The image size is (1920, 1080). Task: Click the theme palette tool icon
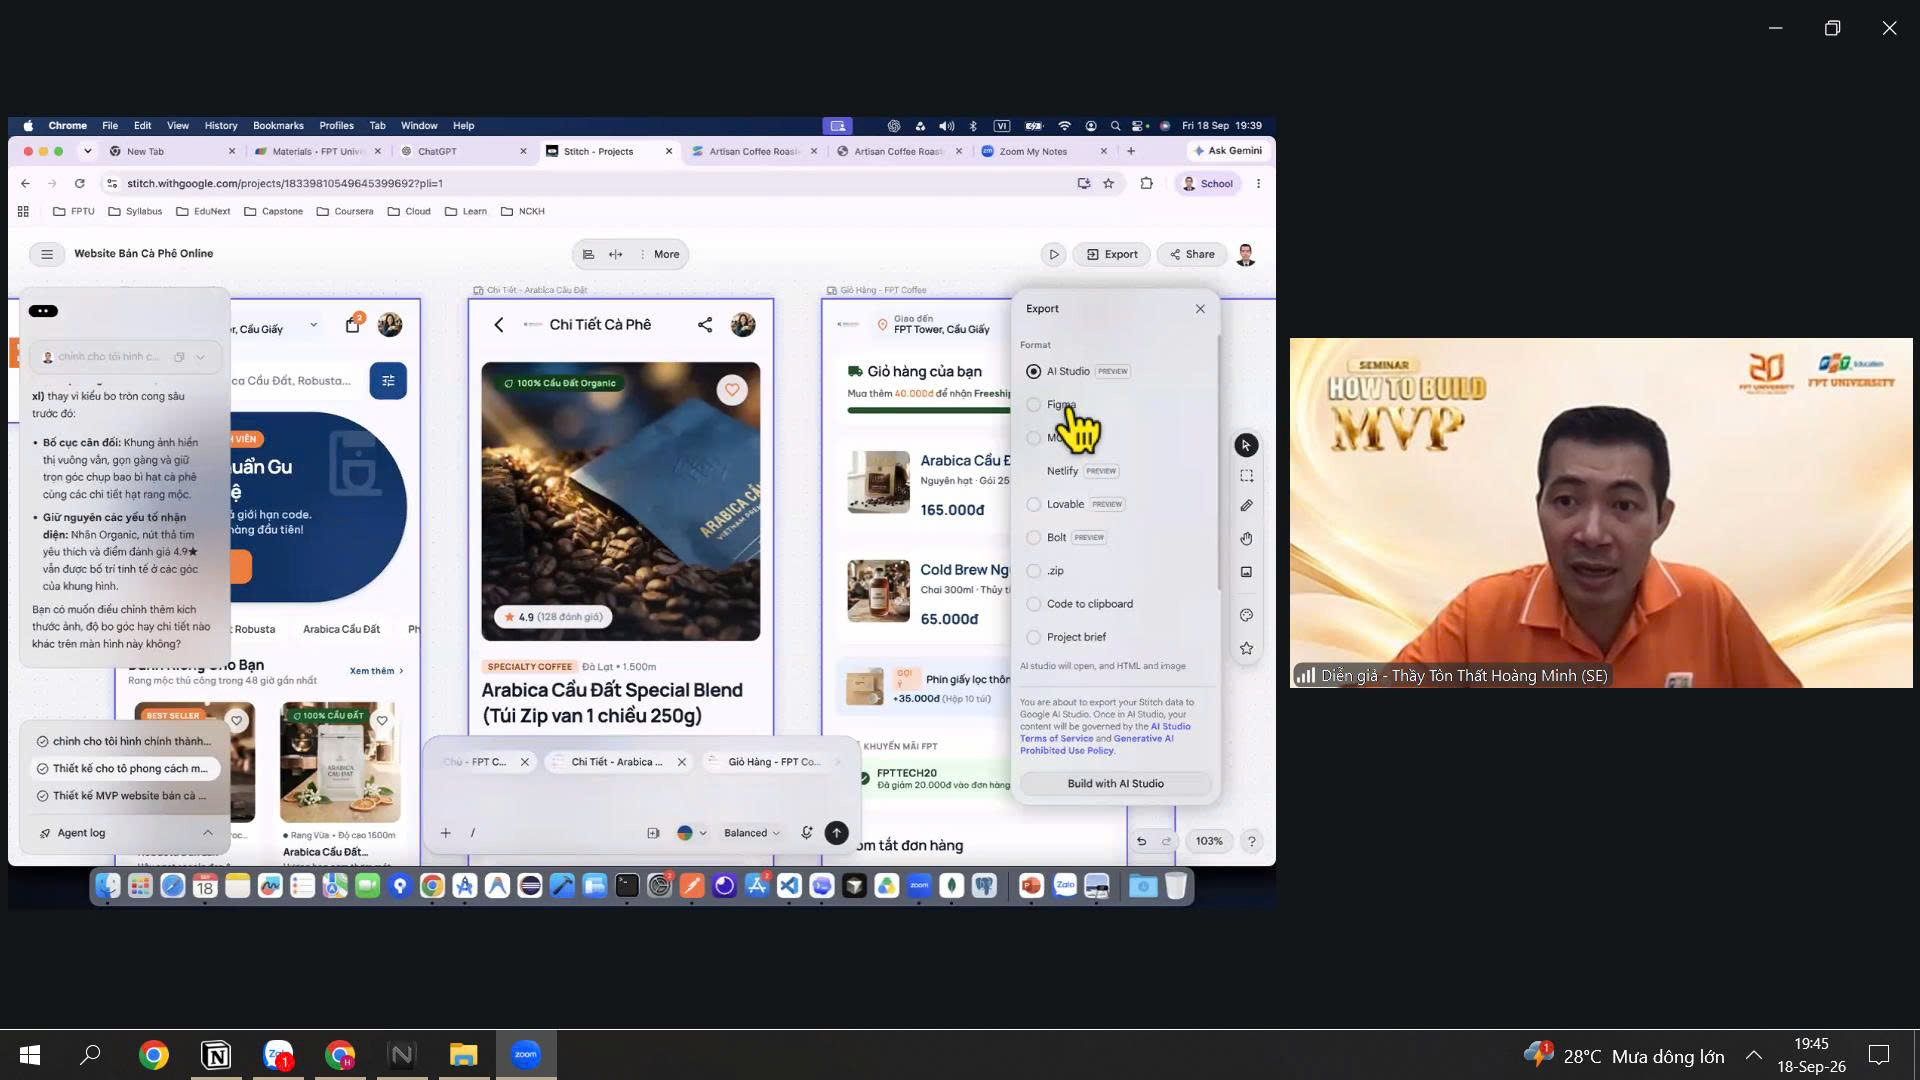(x=1246, y=615)
